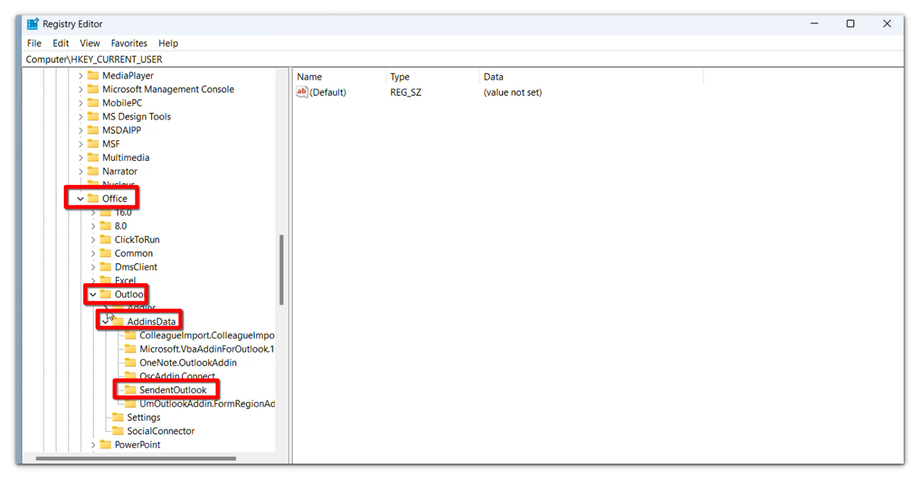
Task: Click the tree pane vertical scrollbar thumb
Action: (x=282, y=270)
